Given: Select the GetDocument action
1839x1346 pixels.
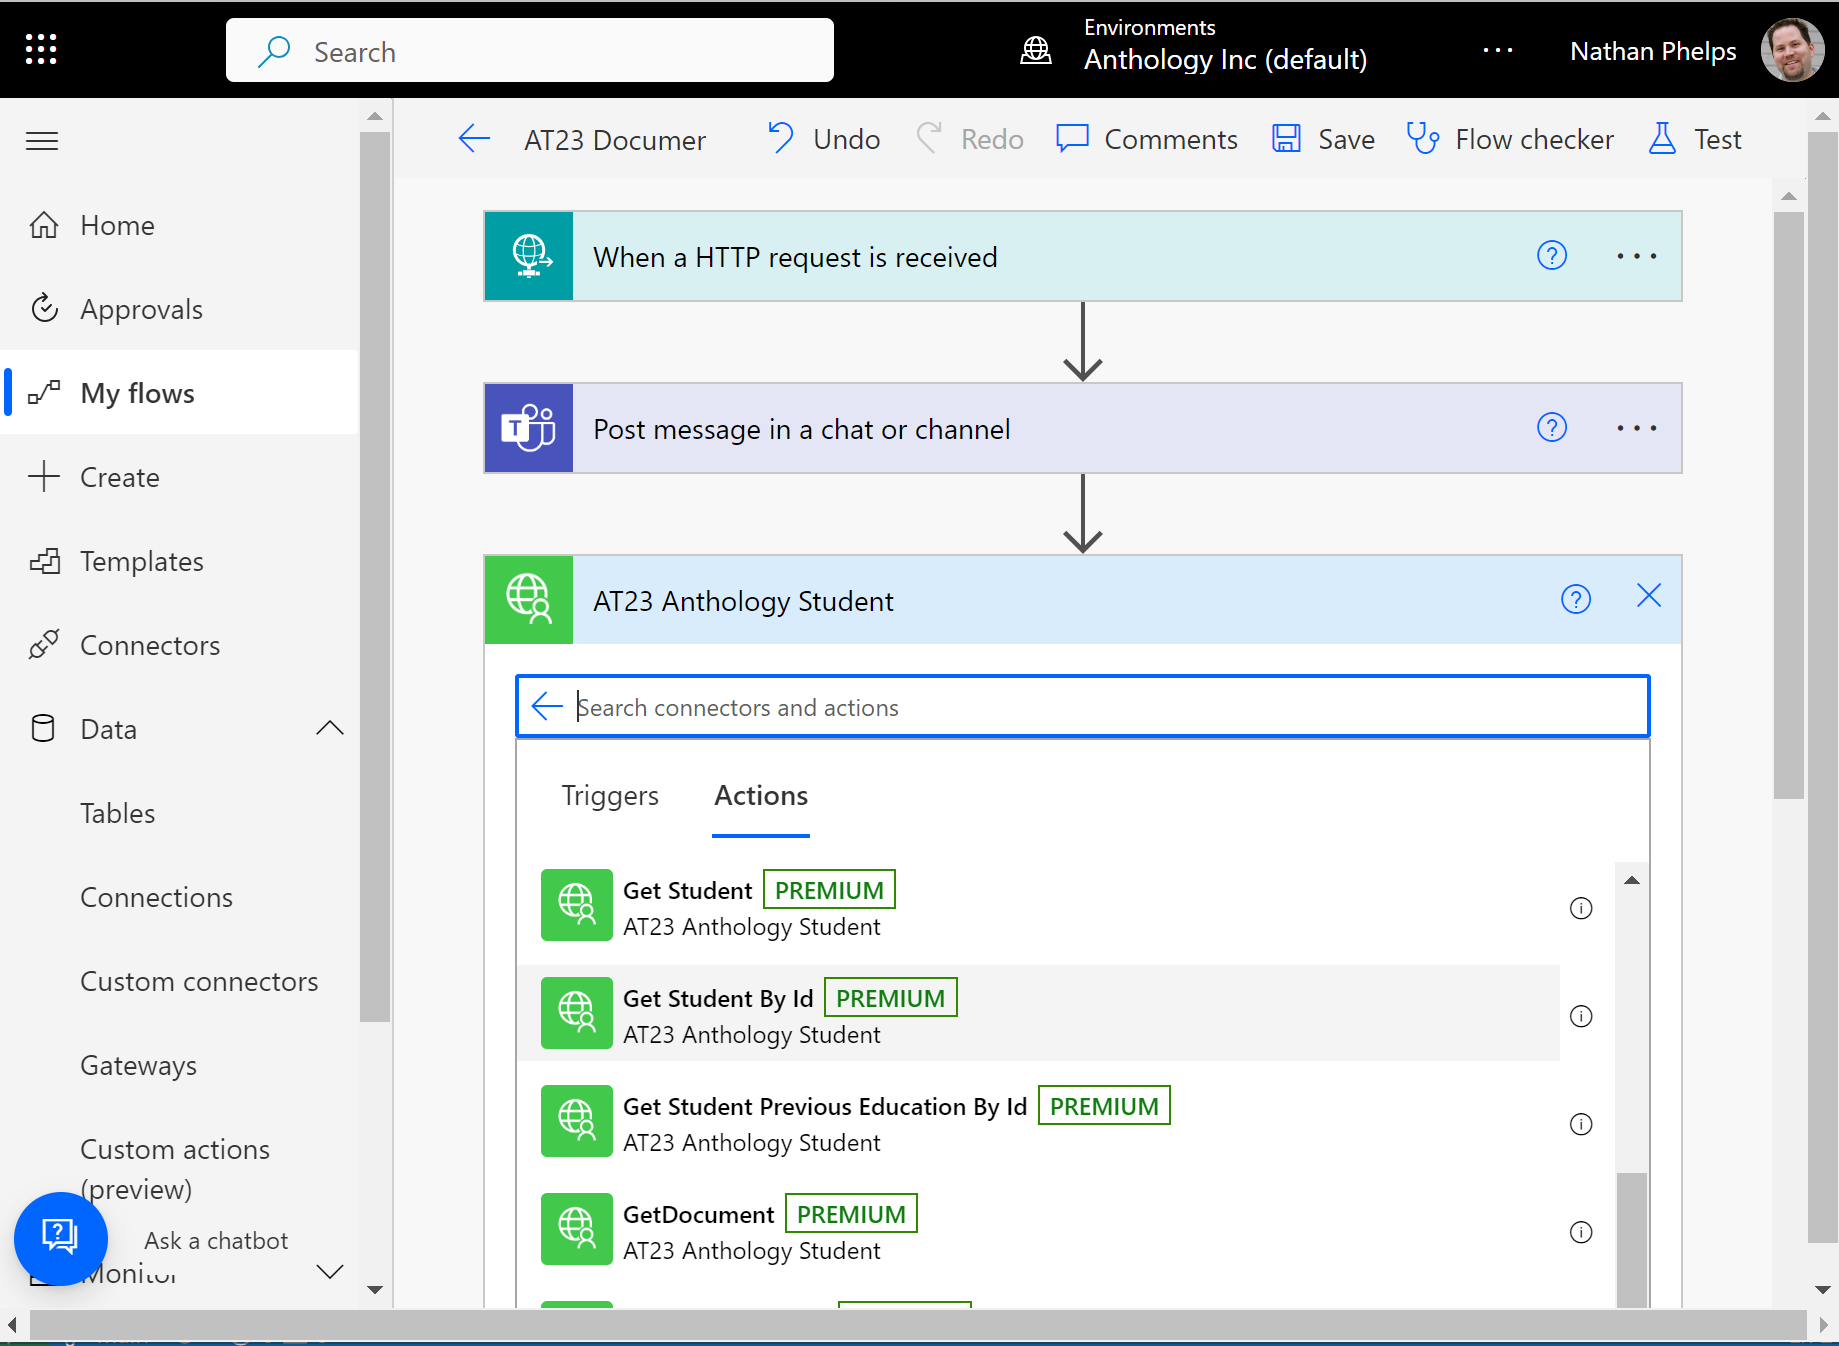Looking at the screenshot, I should [1038, 1231].
